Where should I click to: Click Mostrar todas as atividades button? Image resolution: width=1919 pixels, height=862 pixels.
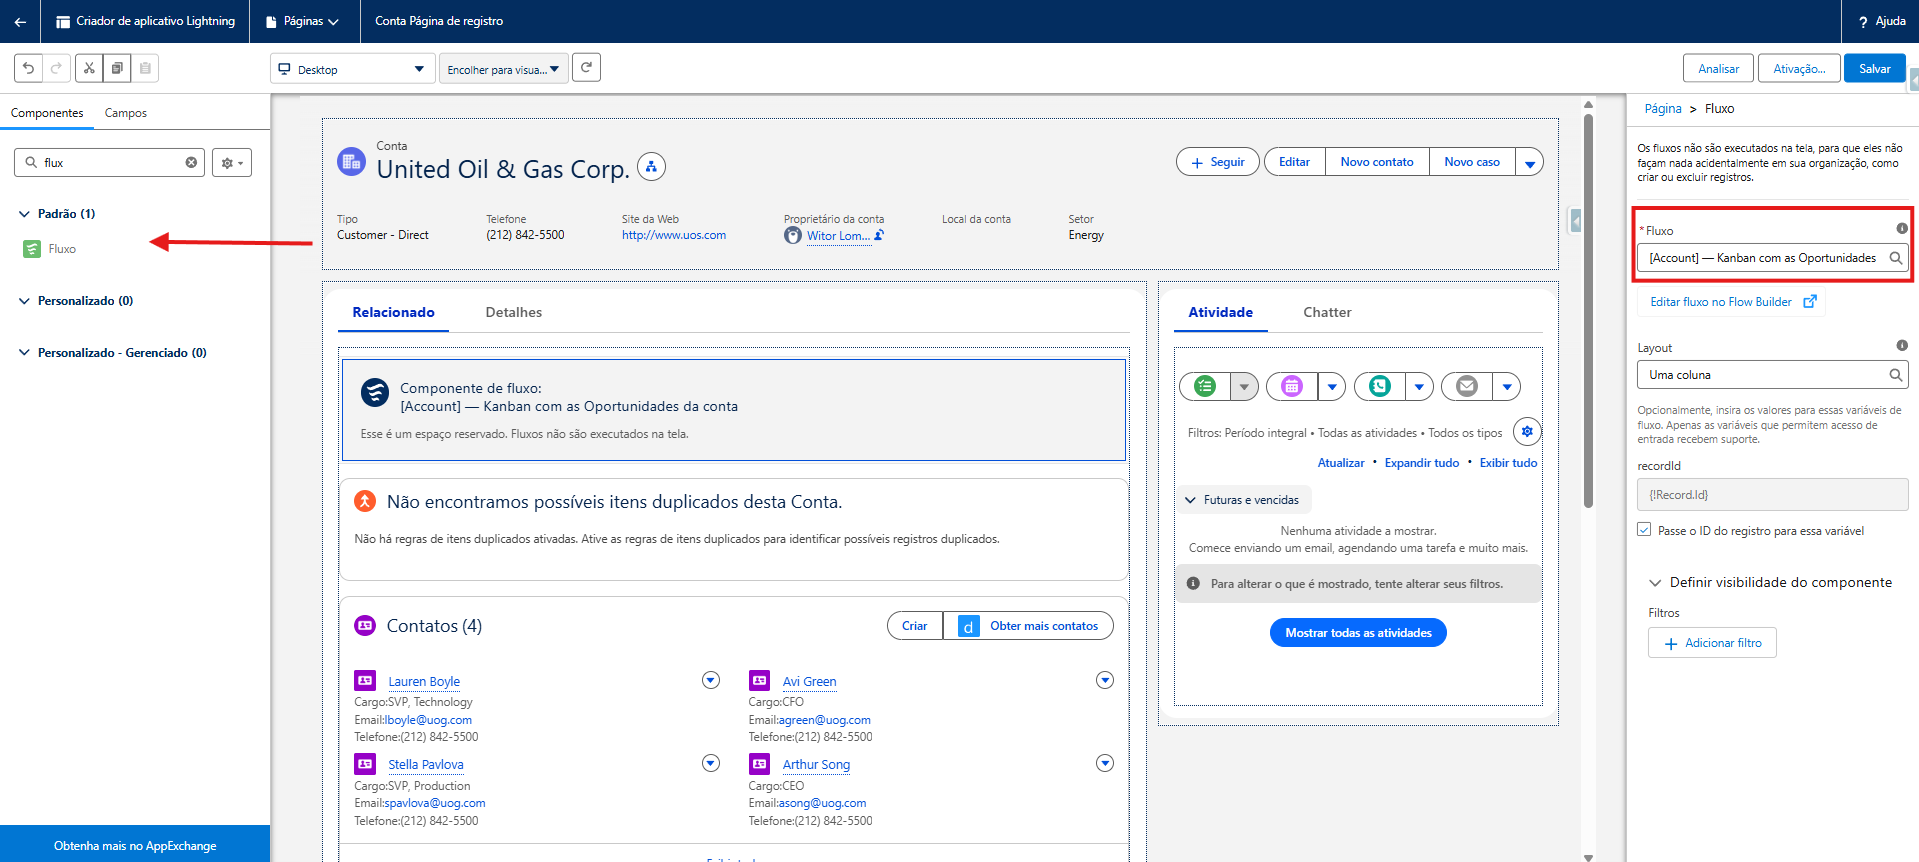click(1358, 632)
